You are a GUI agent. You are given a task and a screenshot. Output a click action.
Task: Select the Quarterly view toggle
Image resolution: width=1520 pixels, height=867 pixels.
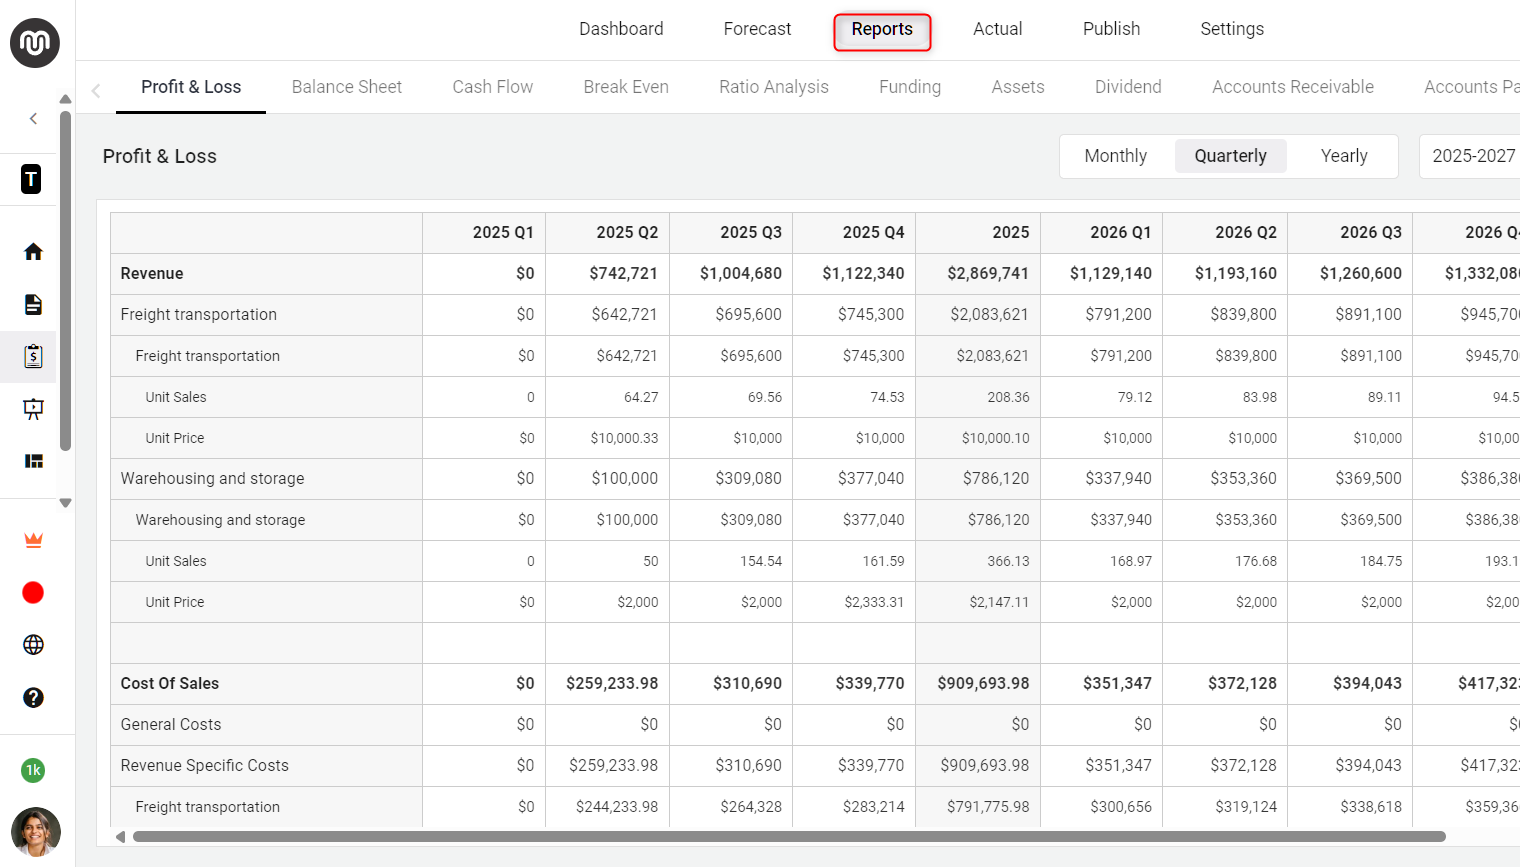pyautogui.click(x=1230, y=156)
